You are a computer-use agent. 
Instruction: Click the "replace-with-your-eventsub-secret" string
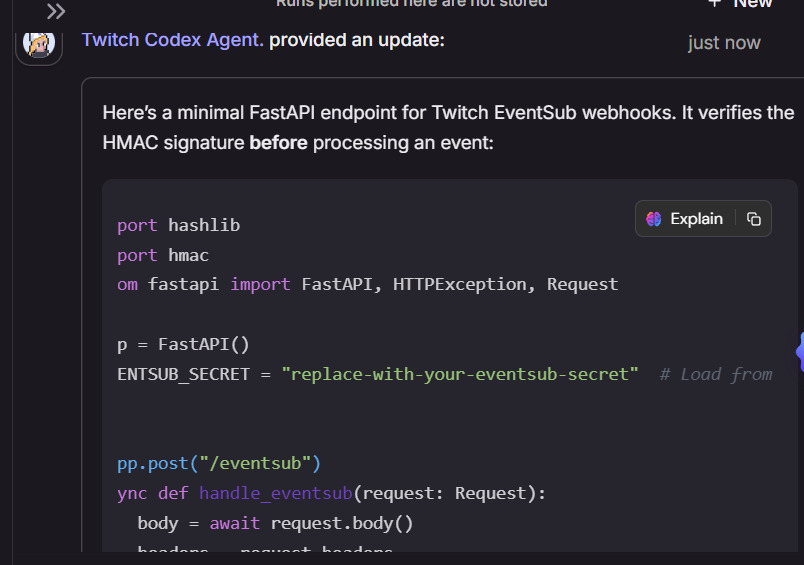(460, 374)
